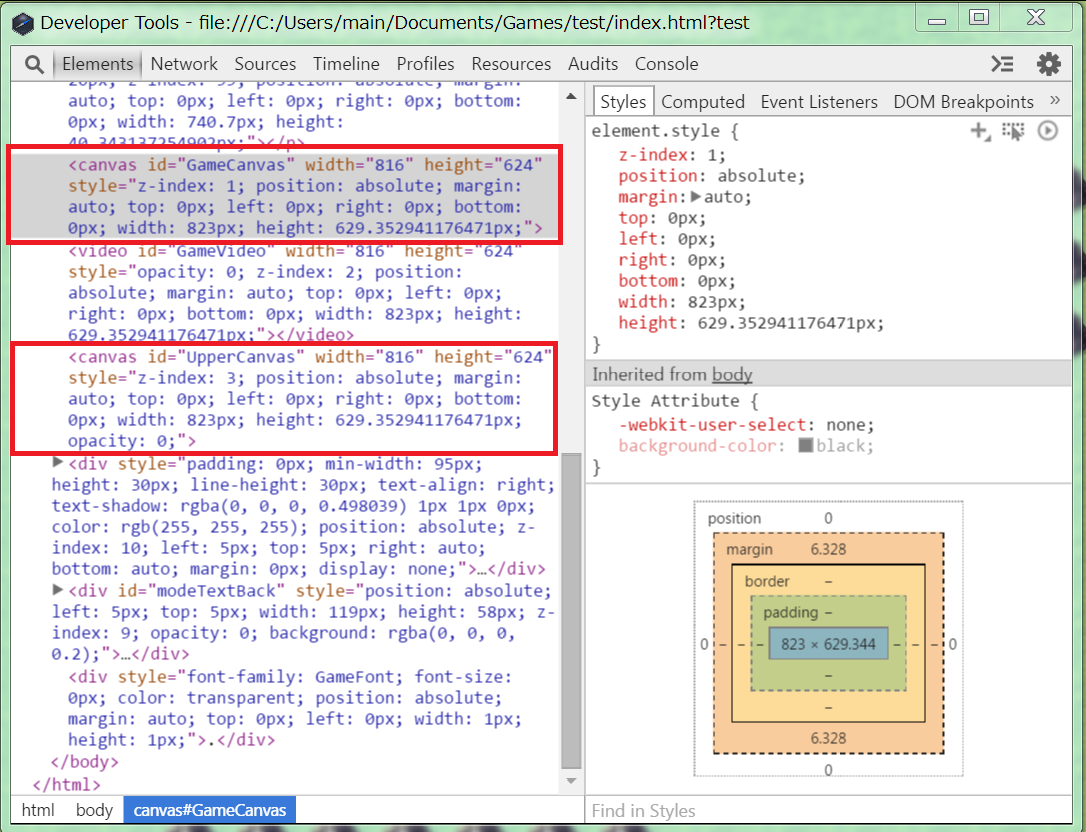The image size is (1086, 832).
Task: Switch to the Network tab
Action: coord(184,64)
